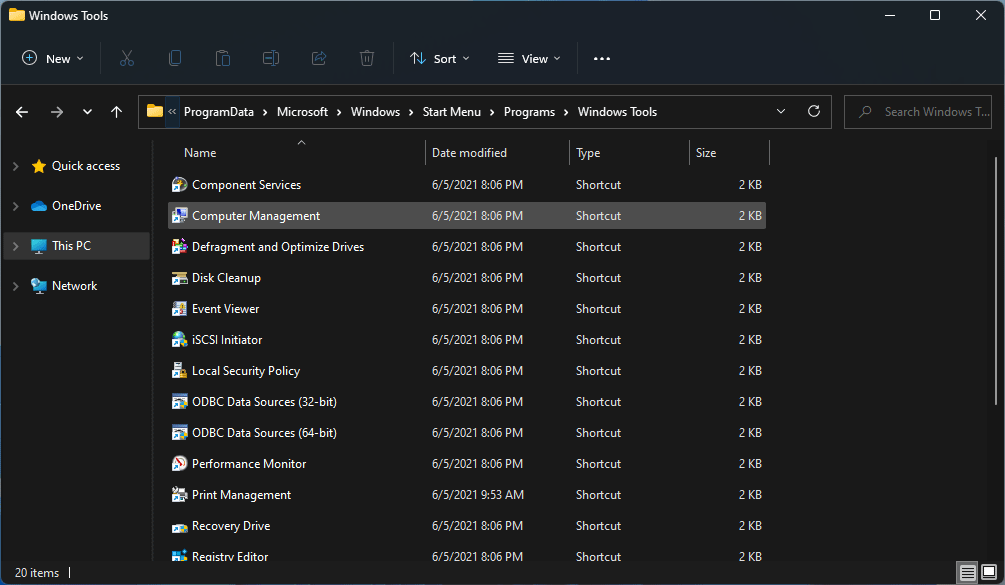Click the Delete icon in the toolbar
Screen dimensions: 1005x585
[366, 58]
